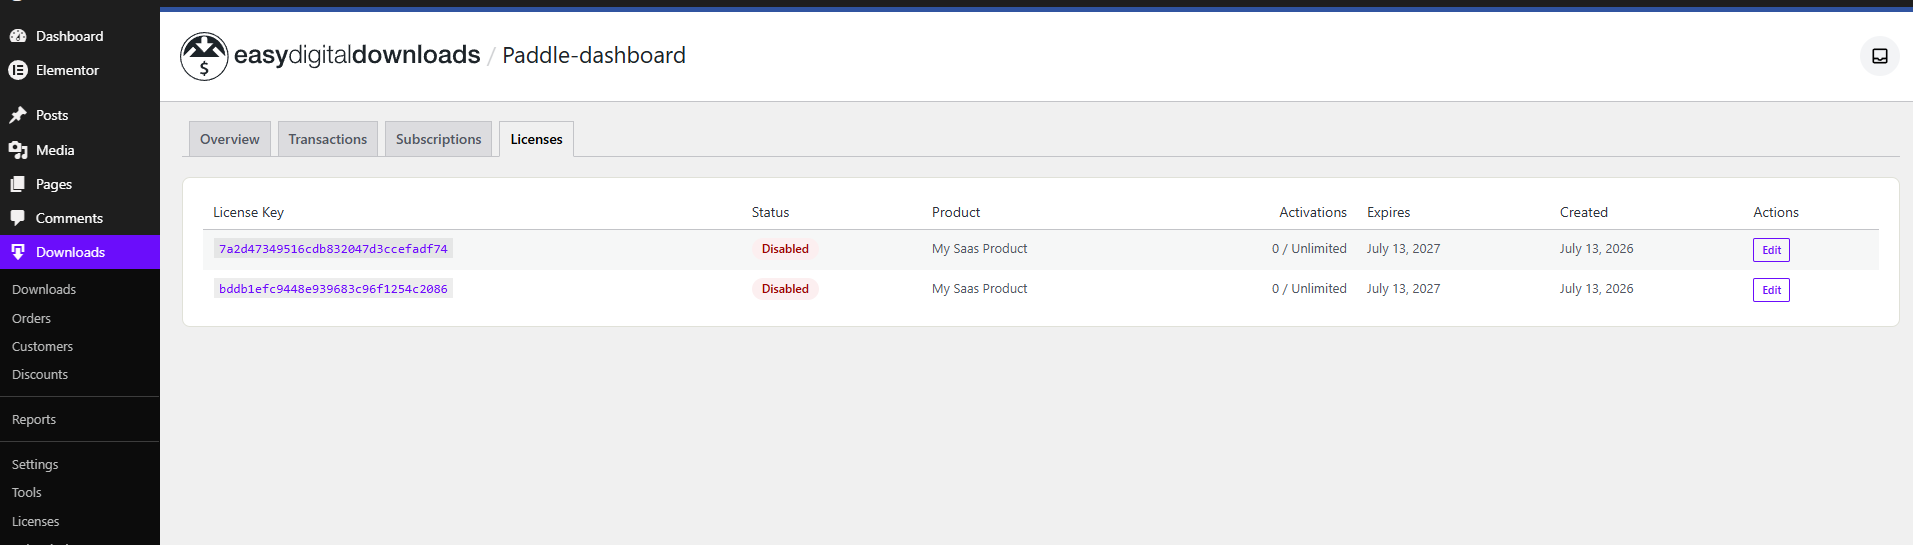
Task: Click the Activations column header
Action: (x=1313, y=212)
